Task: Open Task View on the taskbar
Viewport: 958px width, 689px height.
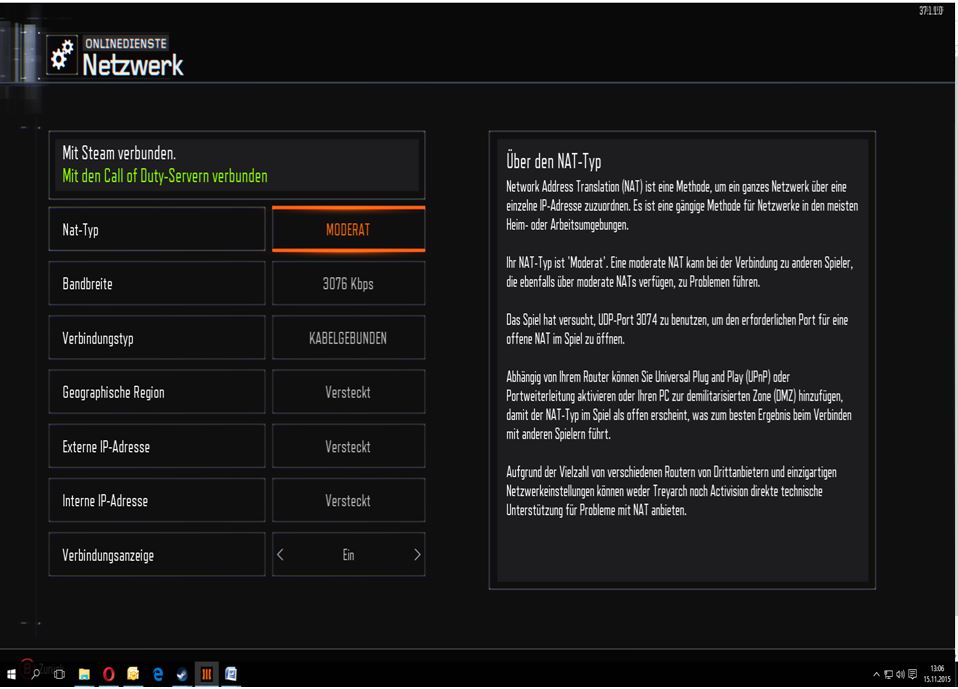Action: click(59, 674)
